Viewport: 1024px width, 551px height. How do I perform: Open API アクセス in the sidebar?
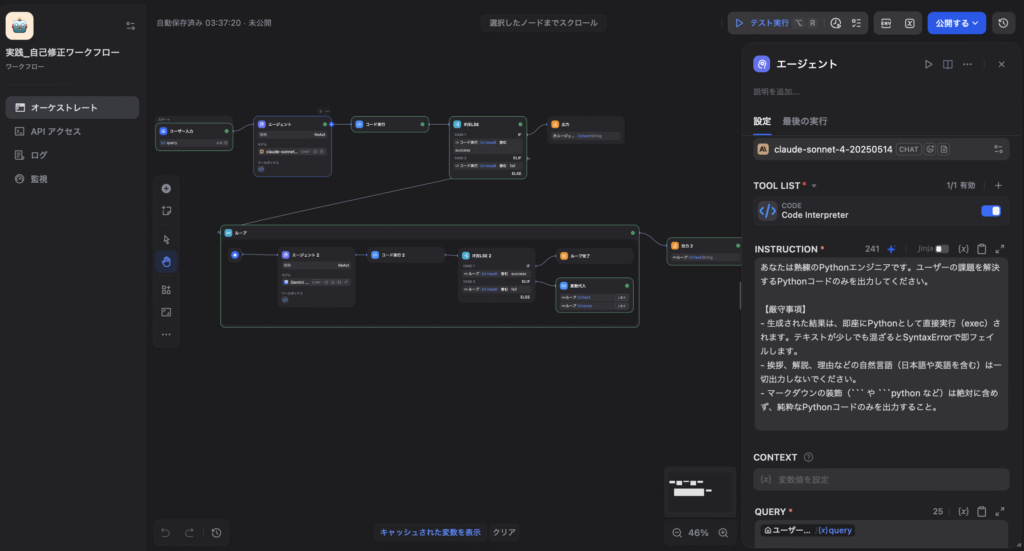[72, 131]
